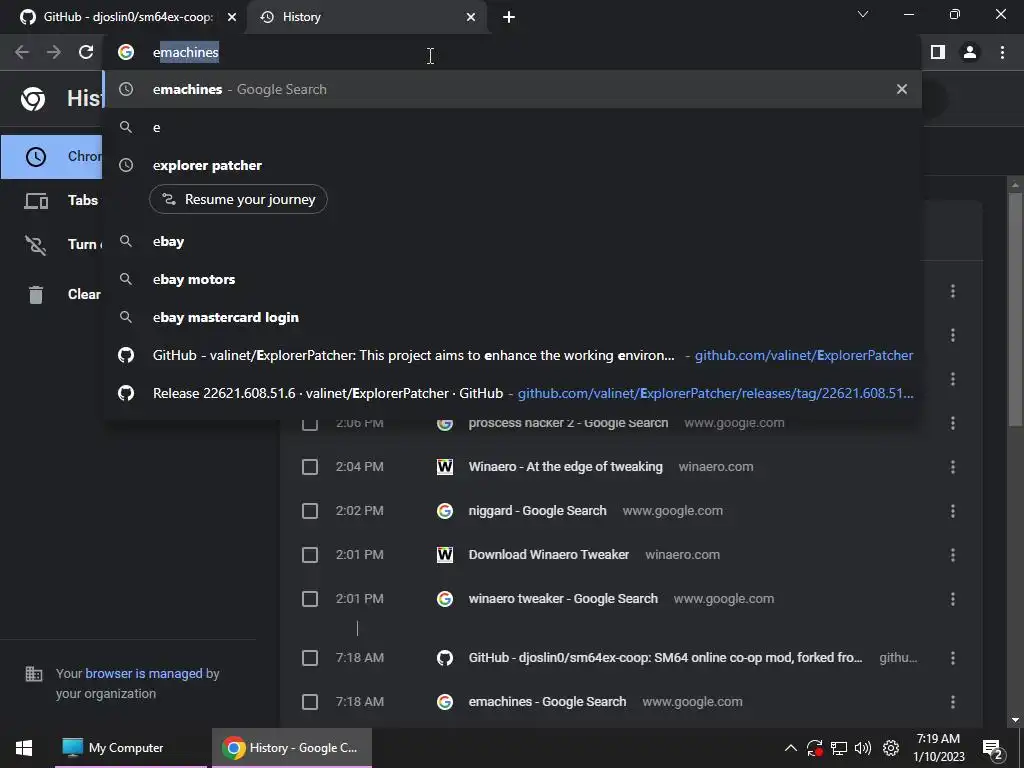Choose the 'explorer patcher' suggestion
Viewport: 1024px width, 768px height.
[513, 165]
